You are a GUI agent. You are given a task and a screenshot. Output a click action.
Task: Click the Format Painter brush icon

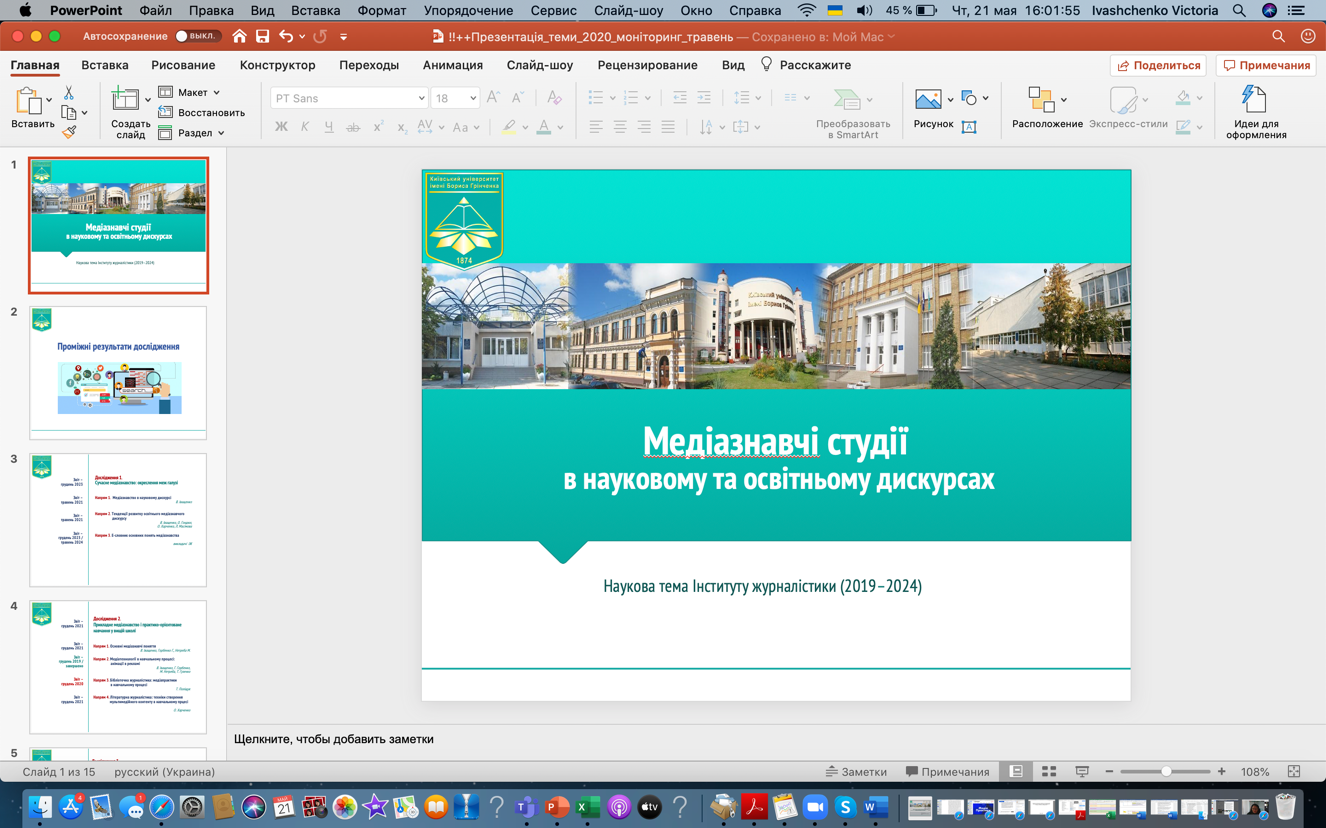click(x=69, y=132)
